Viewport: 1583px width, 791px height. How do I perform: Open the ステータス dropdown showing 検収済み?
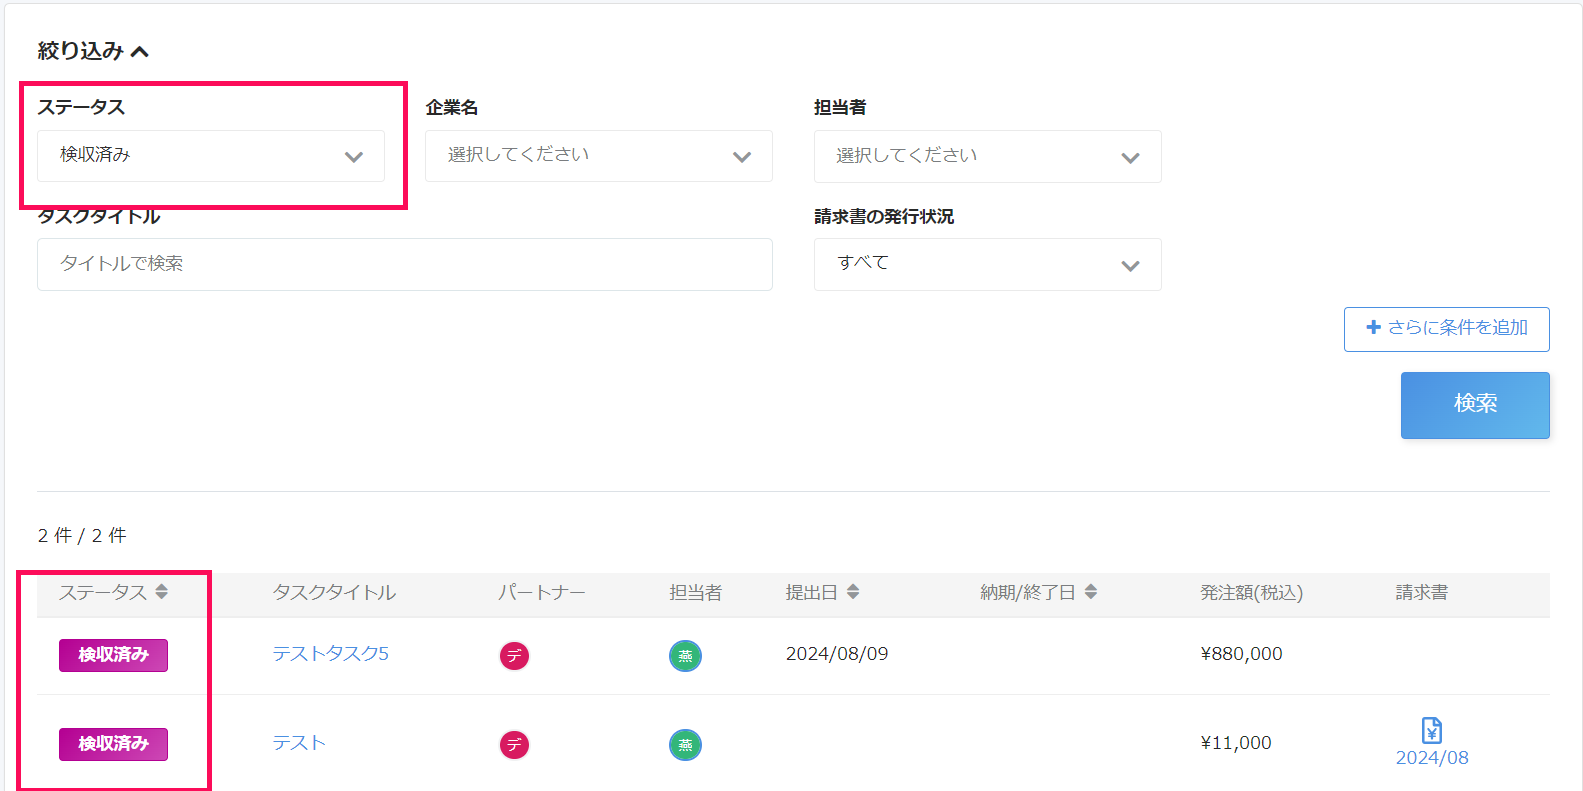(x=211, y=156)
